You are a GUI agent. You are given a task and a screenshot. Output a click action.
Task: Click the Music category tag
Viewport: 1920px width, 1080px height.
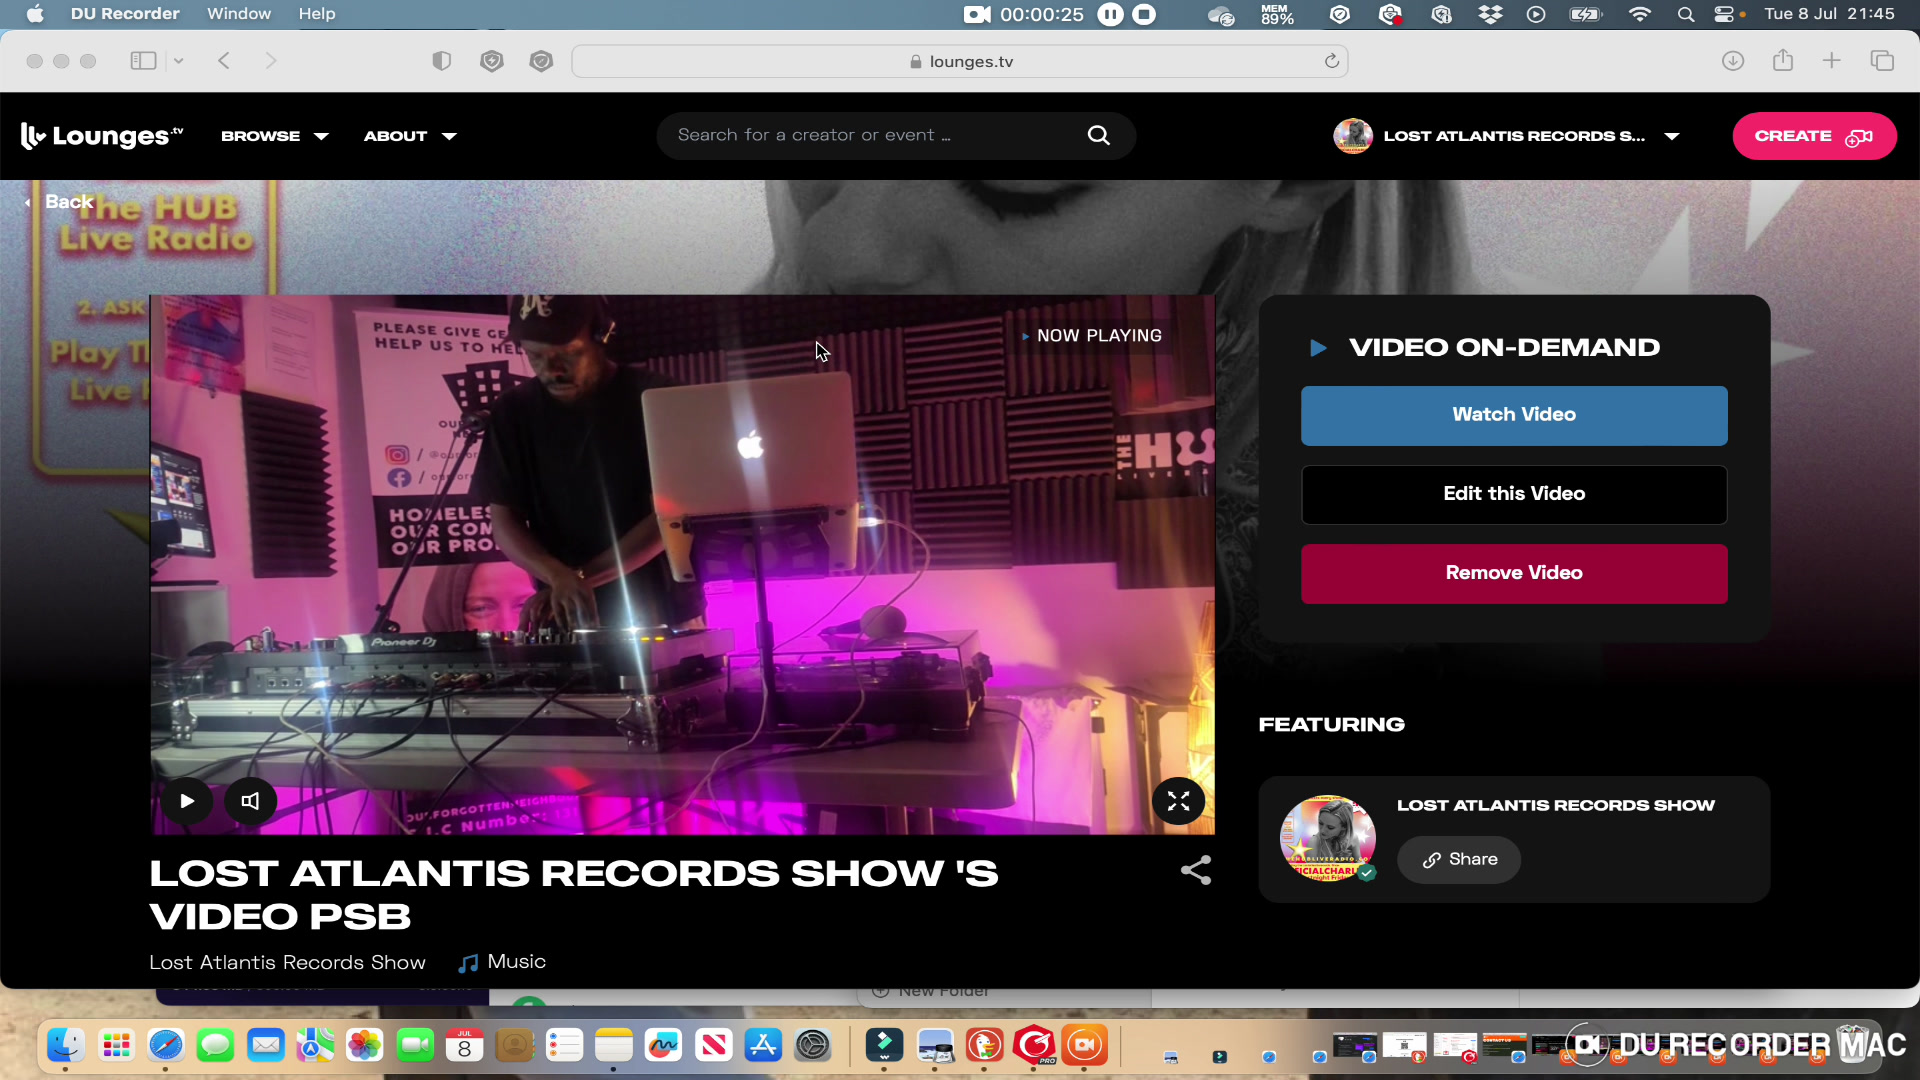(x=502, y=962)
